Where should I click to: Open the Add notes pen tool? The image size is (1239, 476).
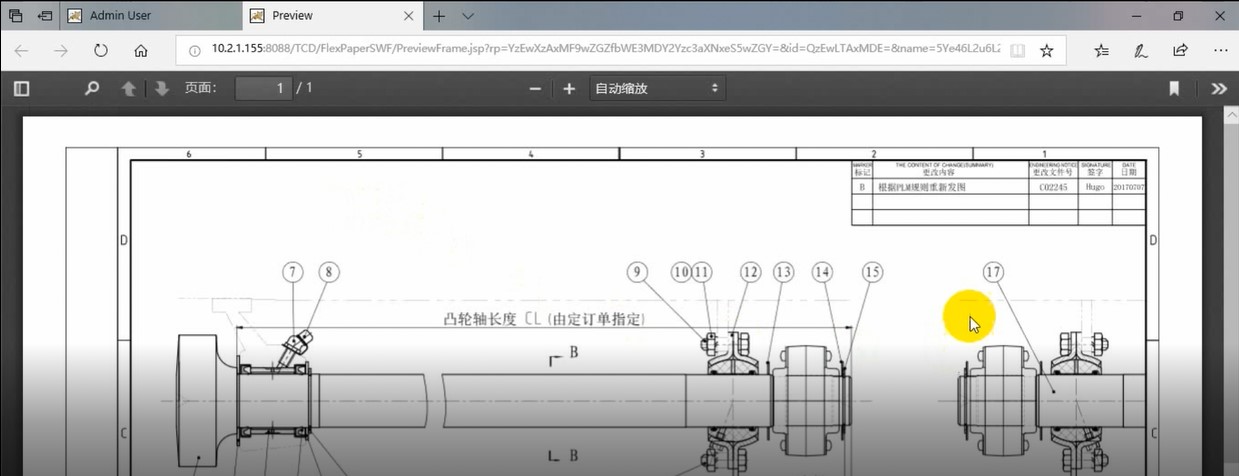1140,51
